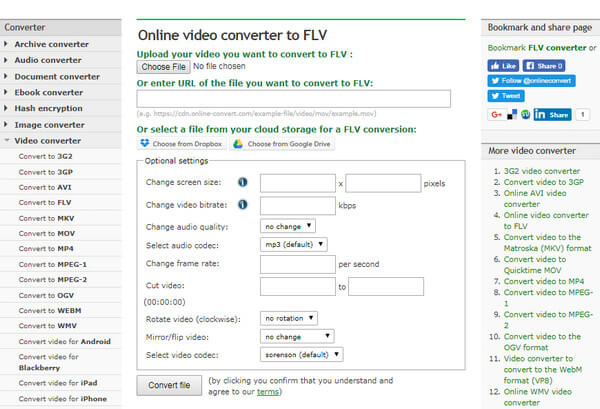Click the StumbleUpon share icon
The image size is (600, 409).
(x=525, y=115)
